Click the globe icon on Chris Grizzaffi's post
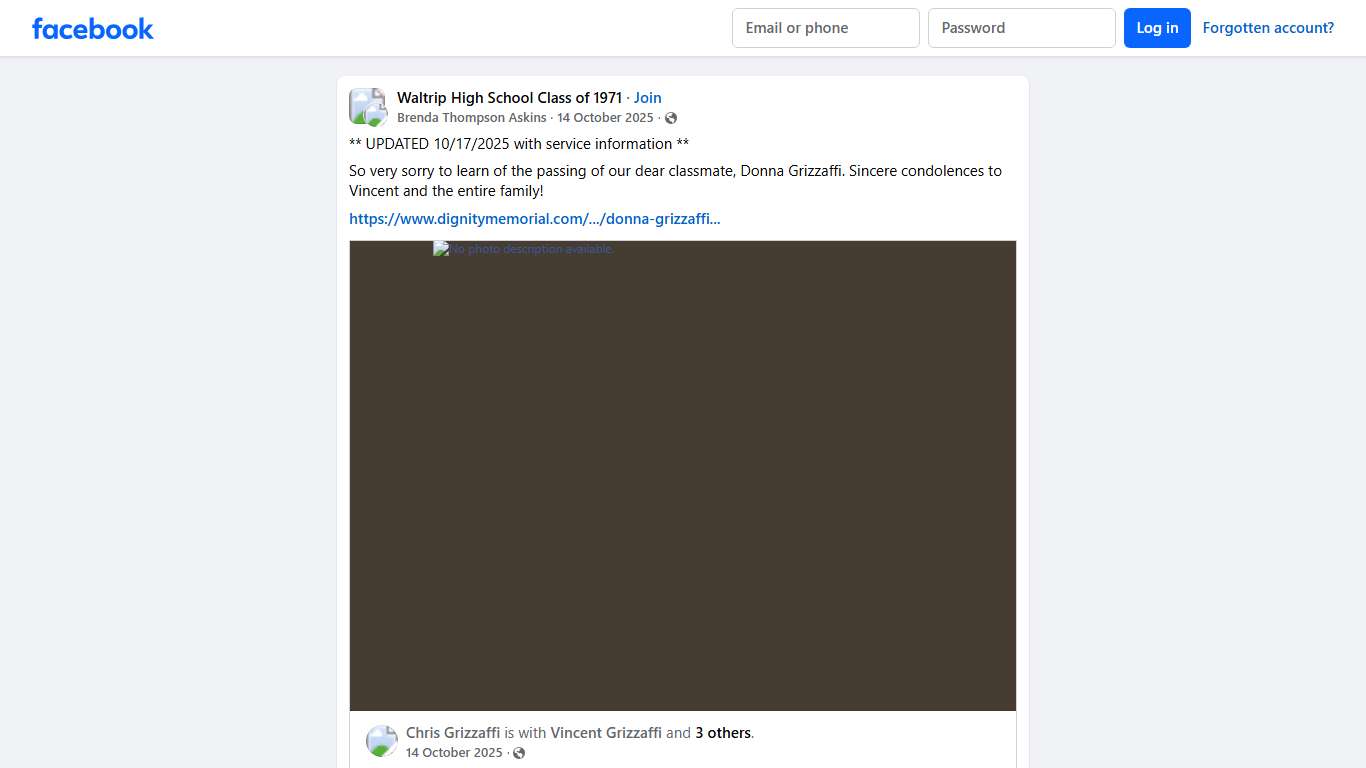1366x768 pixels. 519,753
